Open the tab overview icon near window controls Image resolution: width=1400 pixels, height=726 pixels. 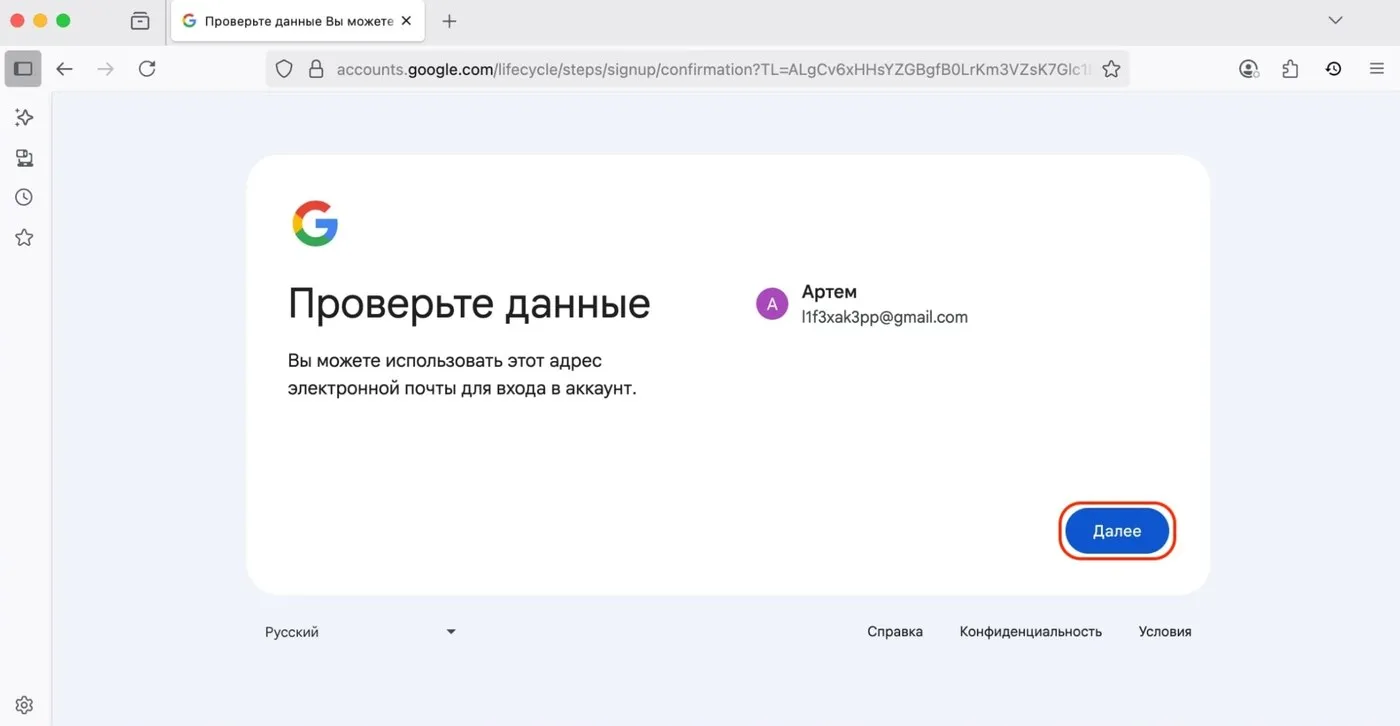click(140, 21)
